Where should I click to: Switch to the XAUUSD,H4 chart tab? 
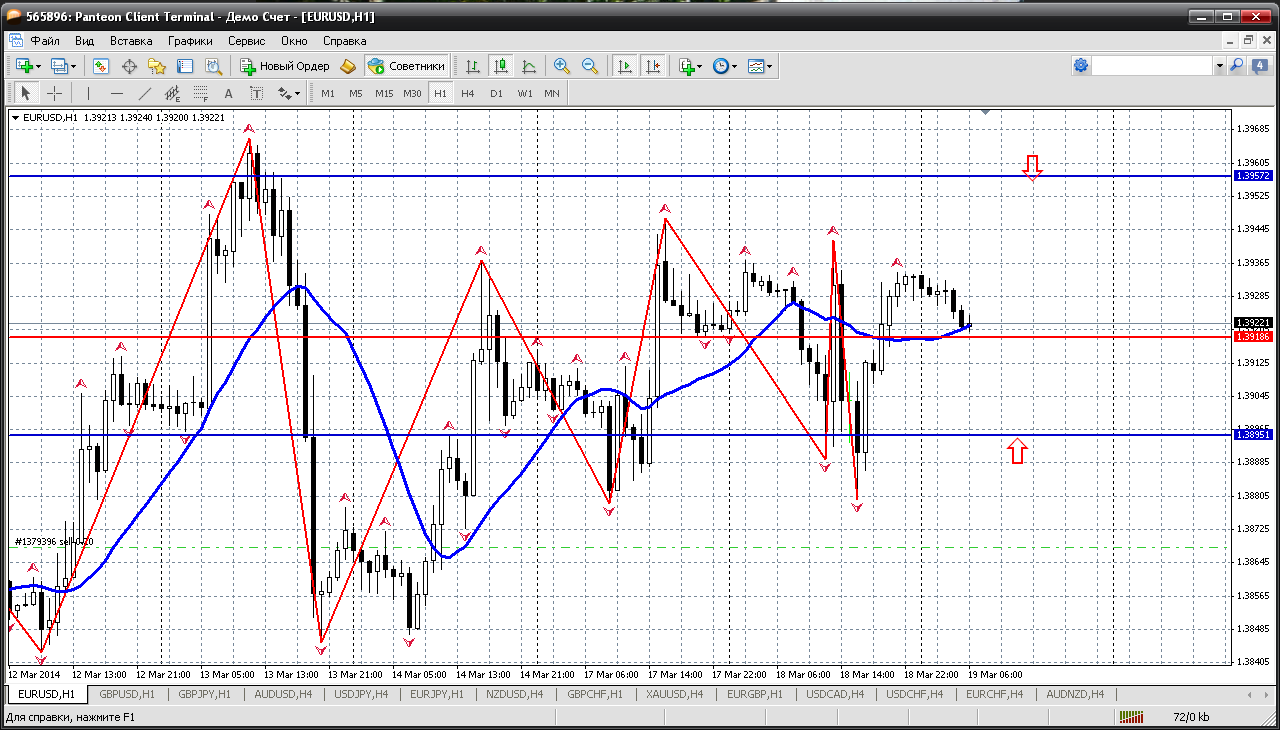coord(673,694)
